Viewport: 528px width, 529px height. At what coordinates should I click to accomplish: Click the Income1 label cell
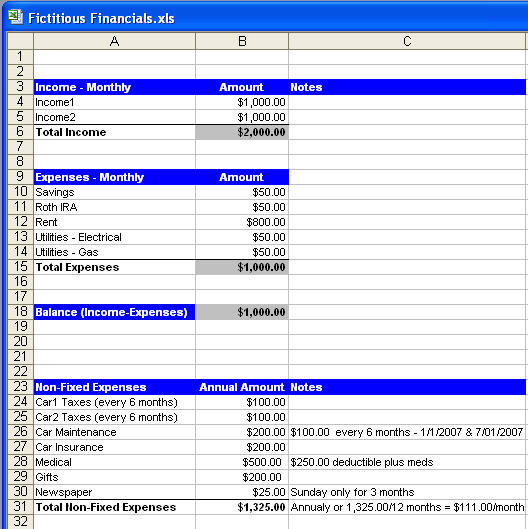point(114,102)
